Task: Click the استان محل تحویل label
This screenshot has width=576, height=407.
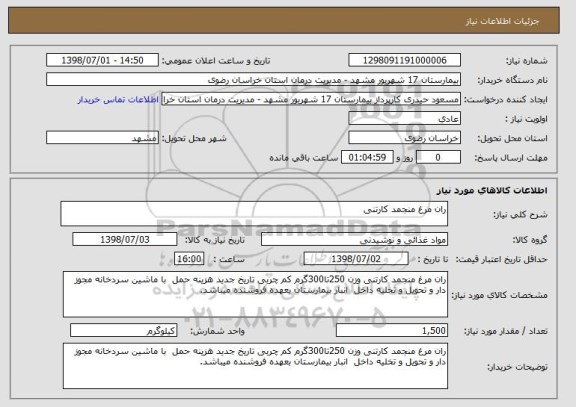Action: coord(512,139)
